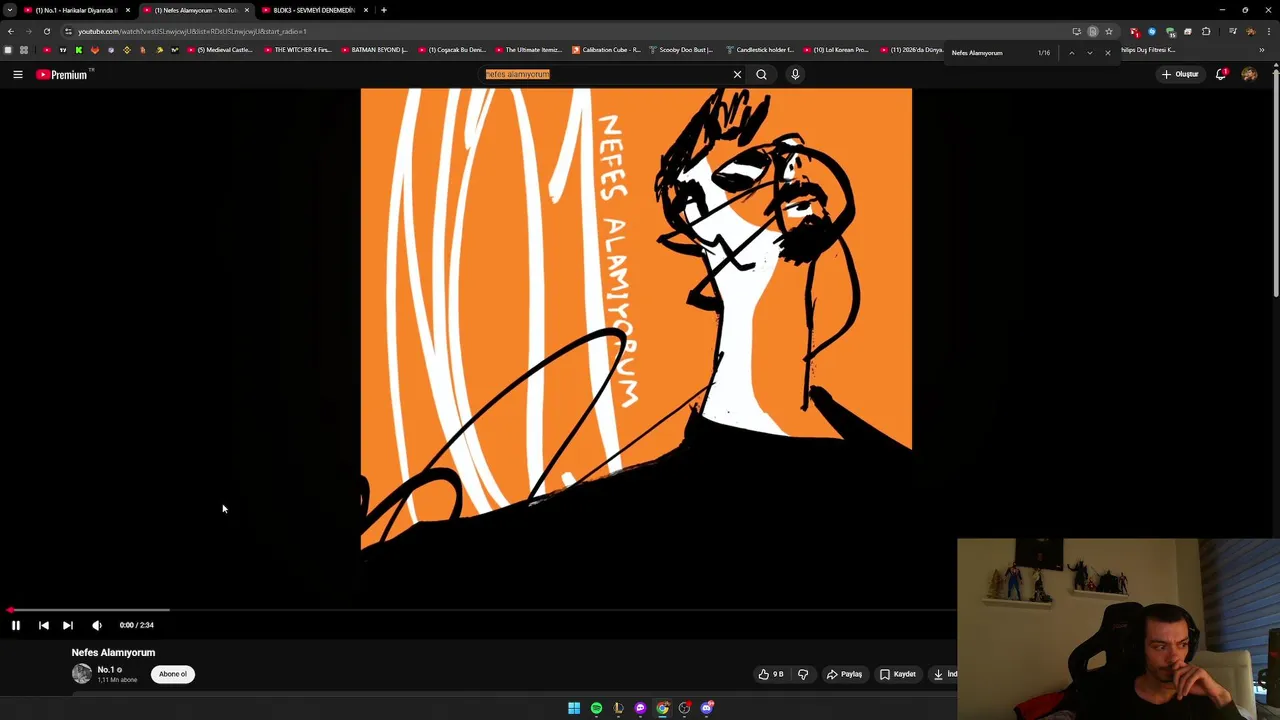Close the find-in-page bar
The width and height of the screenshot is (1280, 720).
tap(1108, 52)
